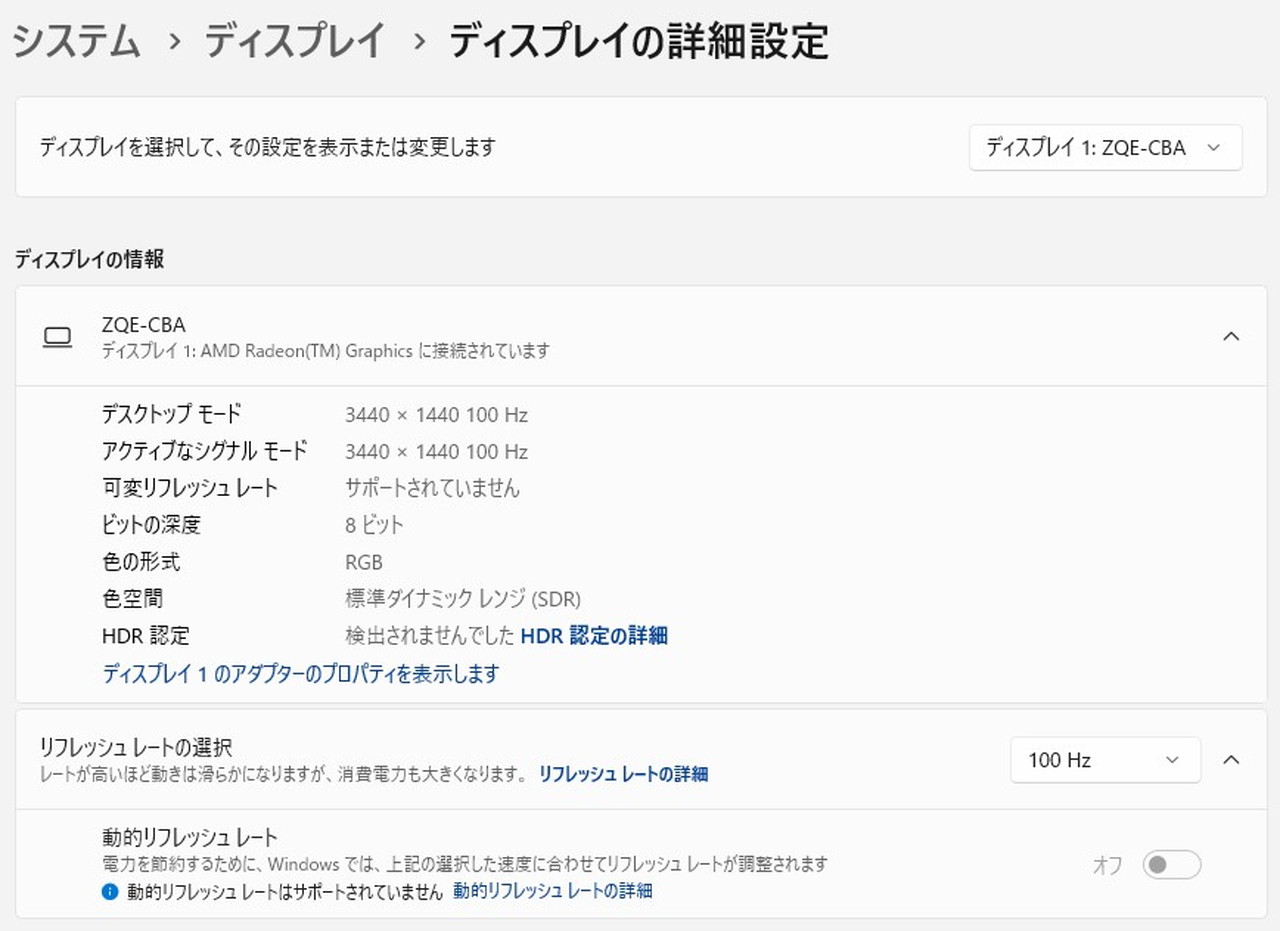
Task: Go back to システム in the breadcrumb
Action: (x=76, y=42)
